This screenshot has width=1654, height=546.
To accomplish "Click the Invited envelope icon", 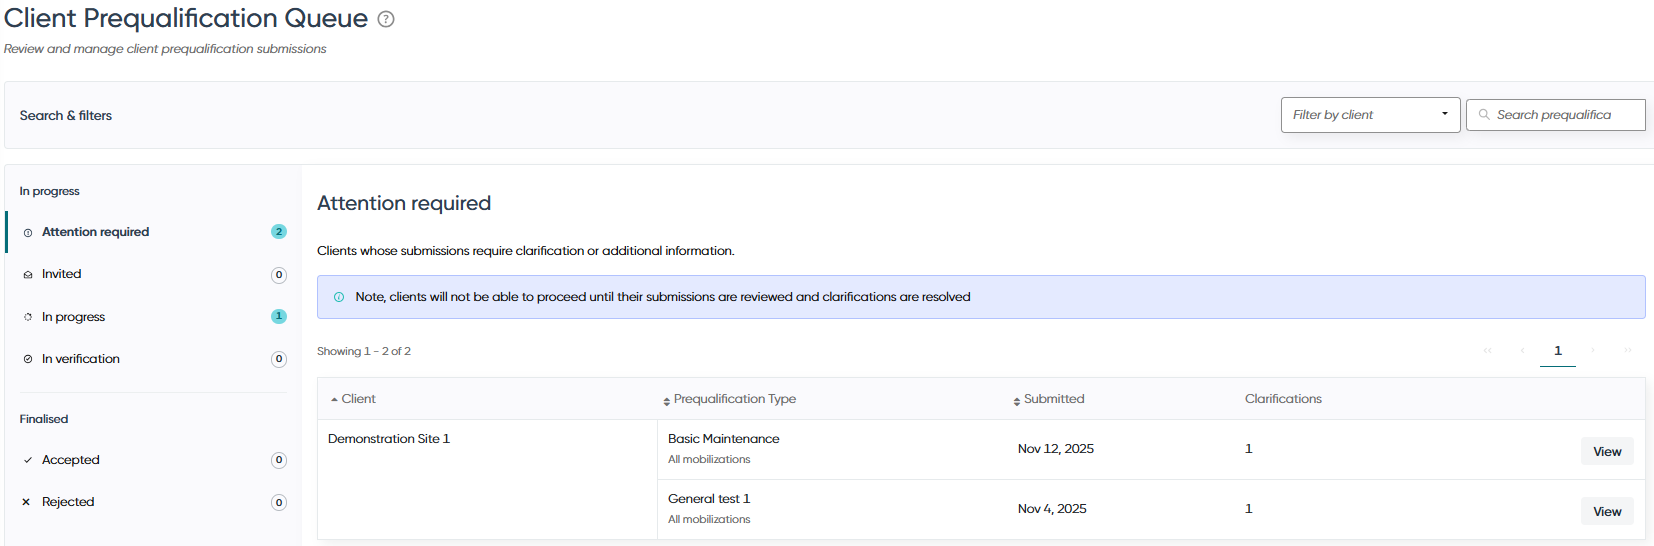I will click(28, 275).
